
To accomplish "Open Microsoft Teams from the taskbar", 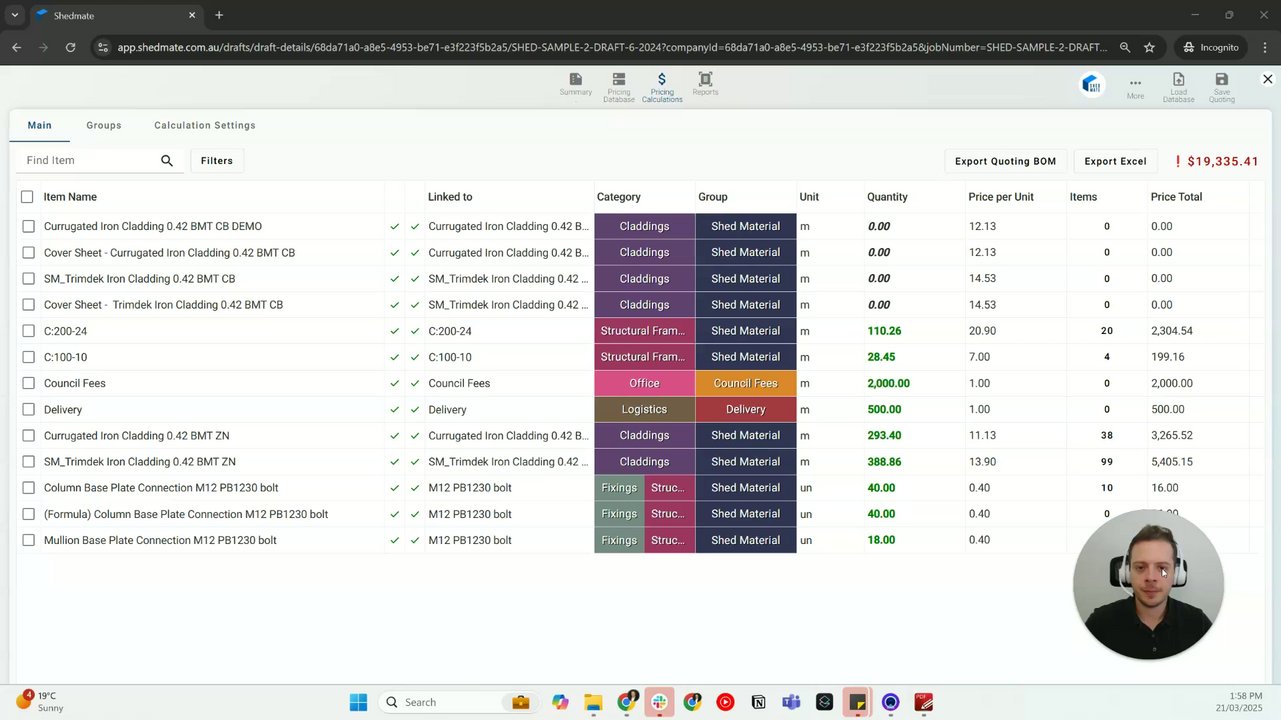I will click(791, 702).
